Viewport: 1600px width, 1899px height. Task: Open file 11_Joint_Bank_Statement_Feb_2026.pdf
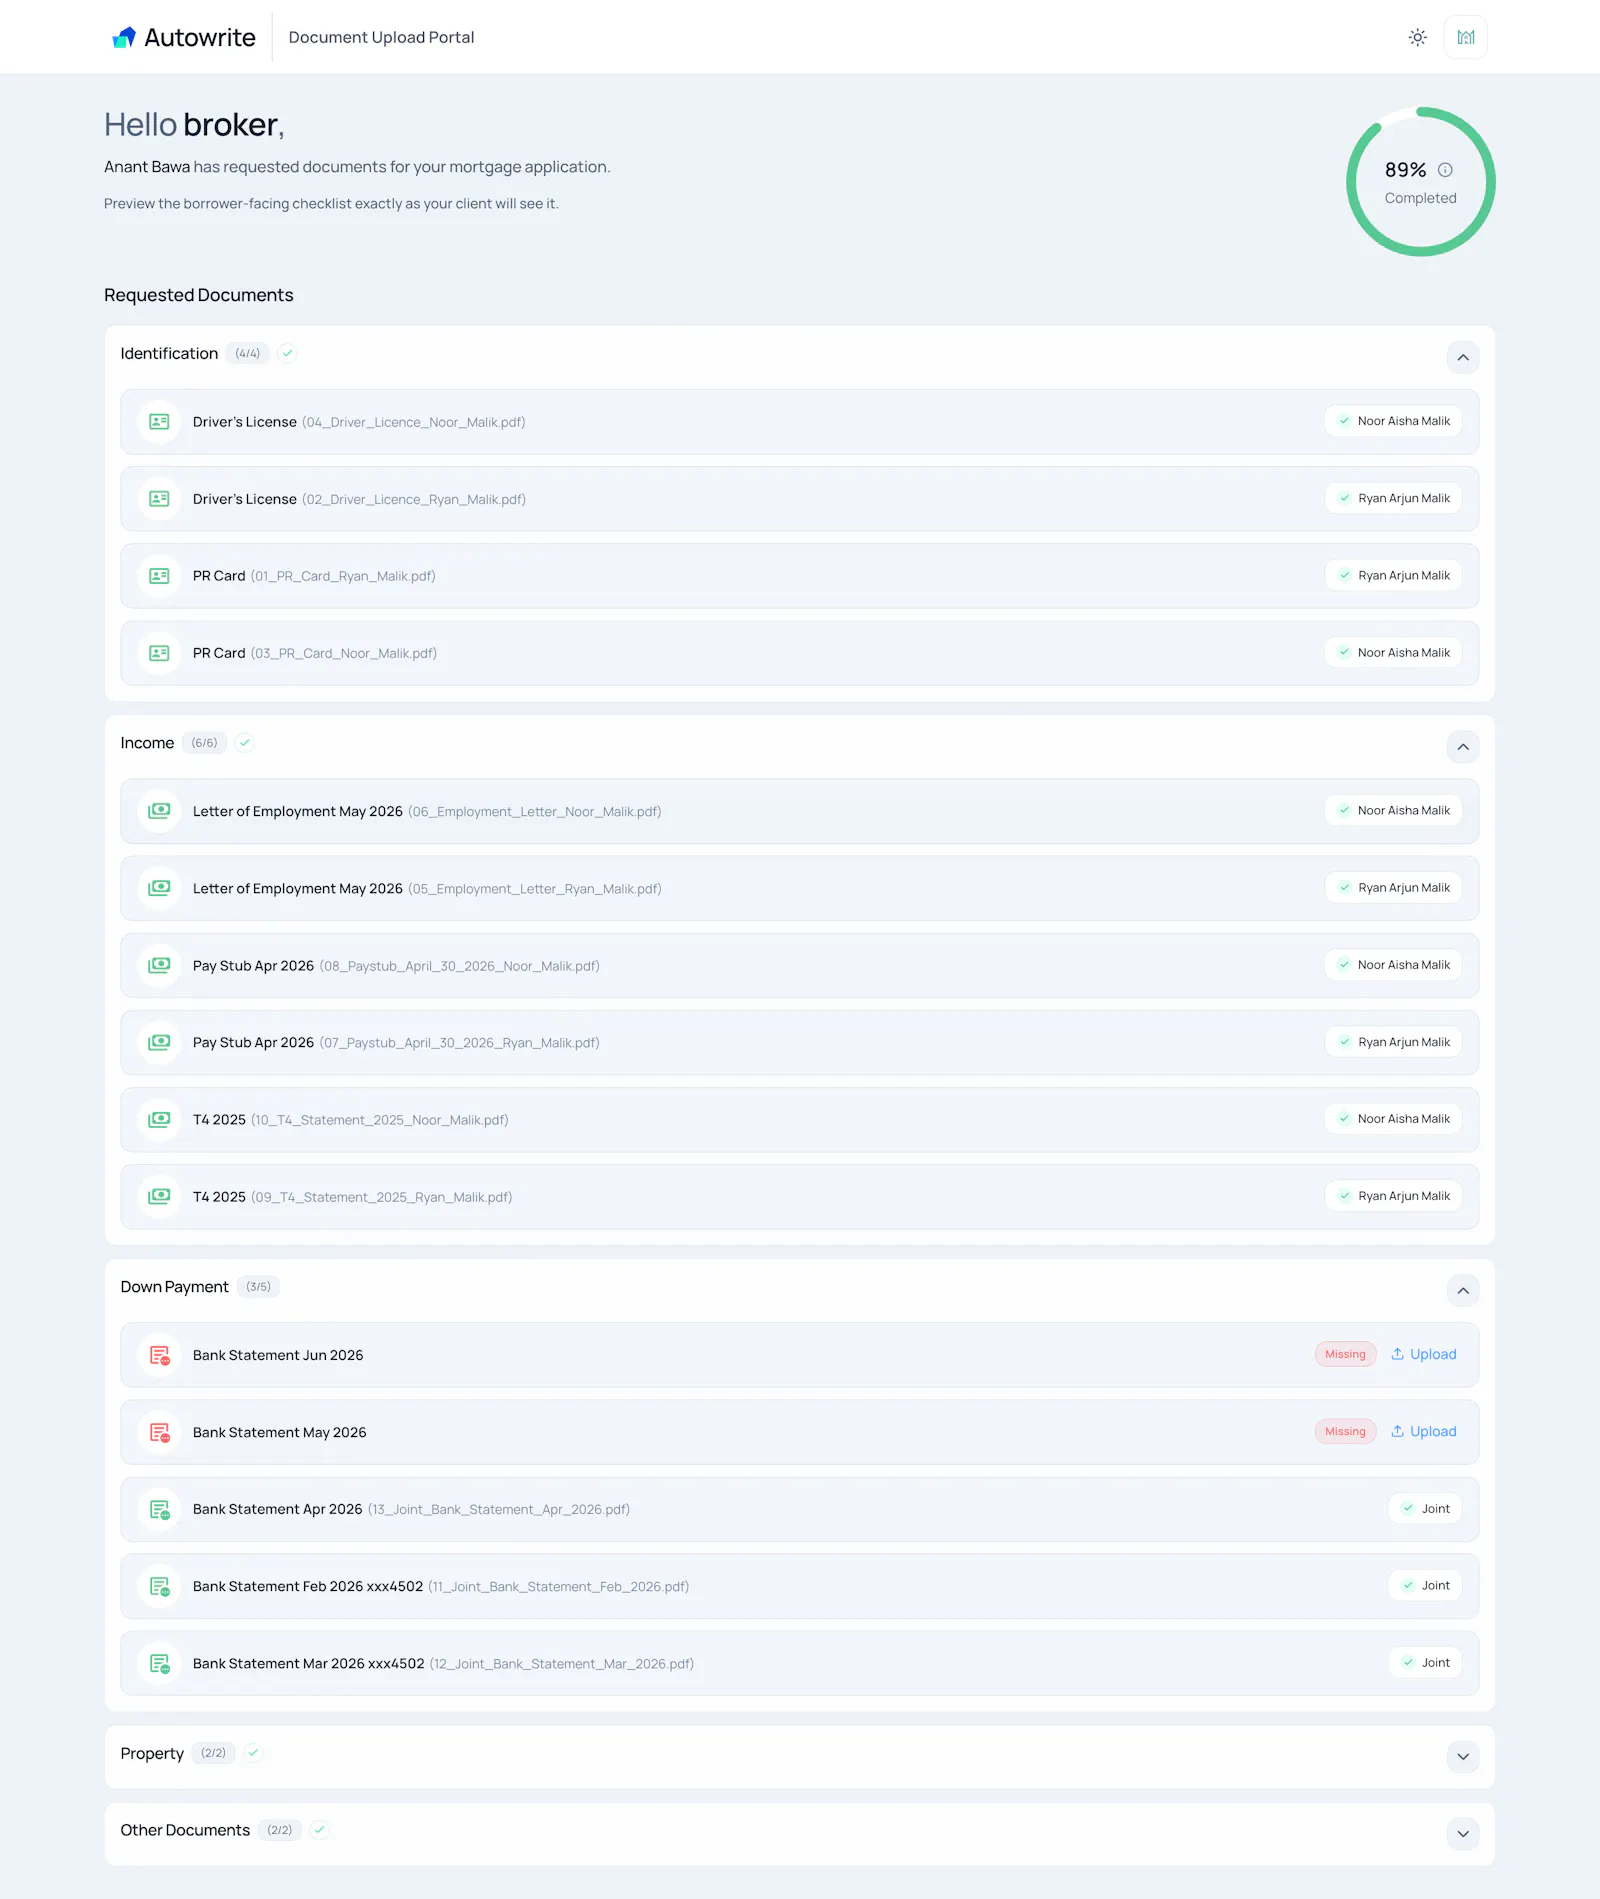point(559,1586)
